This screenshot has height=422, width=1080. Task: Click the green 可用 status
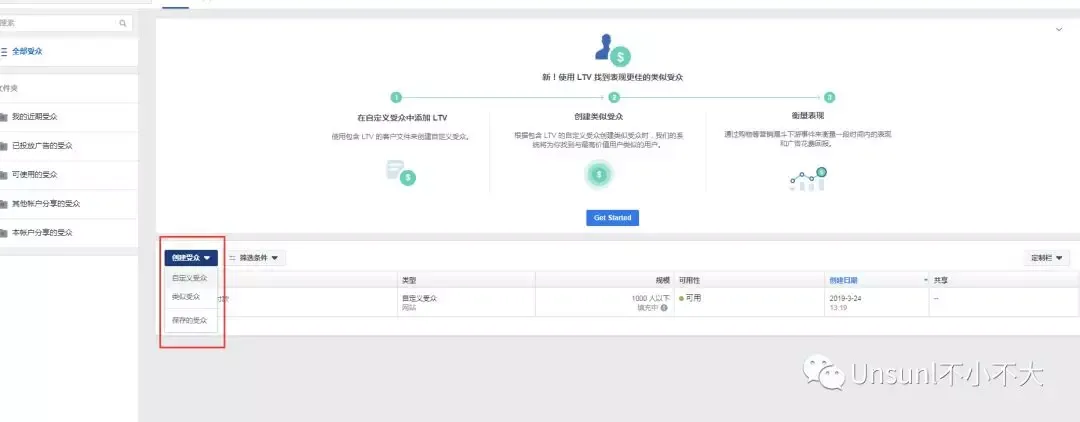pos(690,298)
